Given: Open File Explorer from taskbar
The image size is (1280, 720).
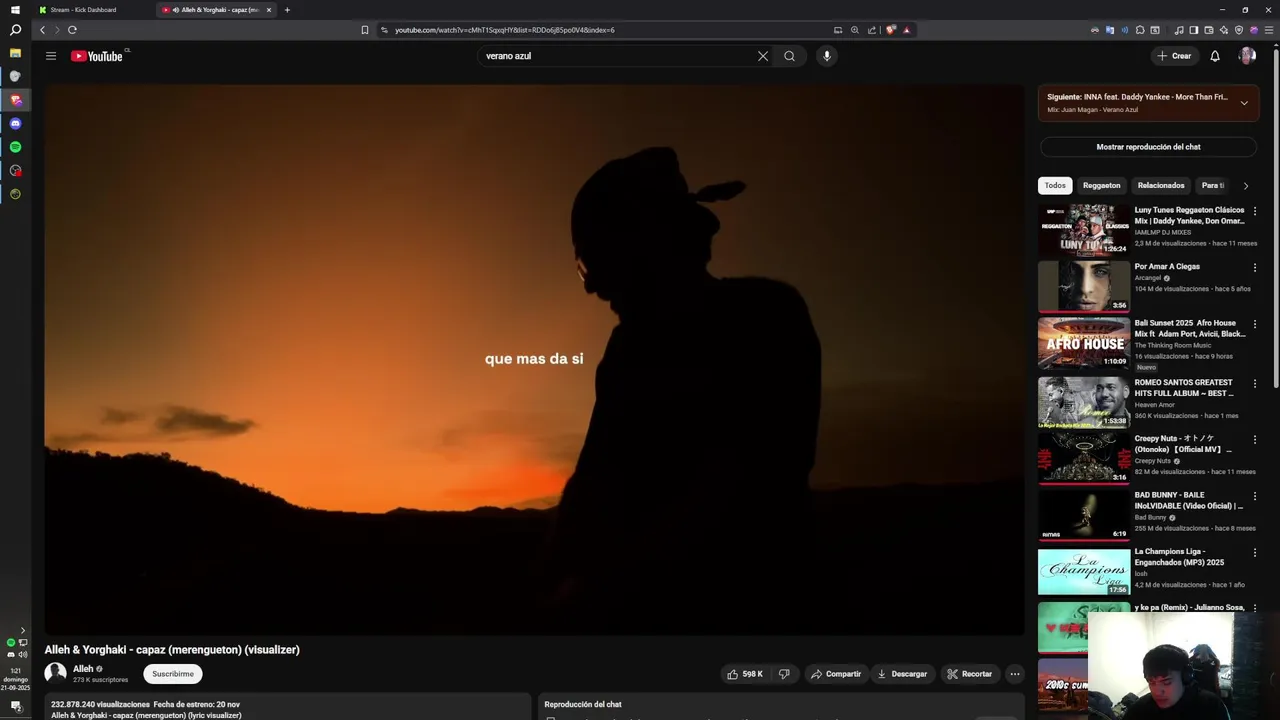Looking at the screenshot, I should click(15, 52).
